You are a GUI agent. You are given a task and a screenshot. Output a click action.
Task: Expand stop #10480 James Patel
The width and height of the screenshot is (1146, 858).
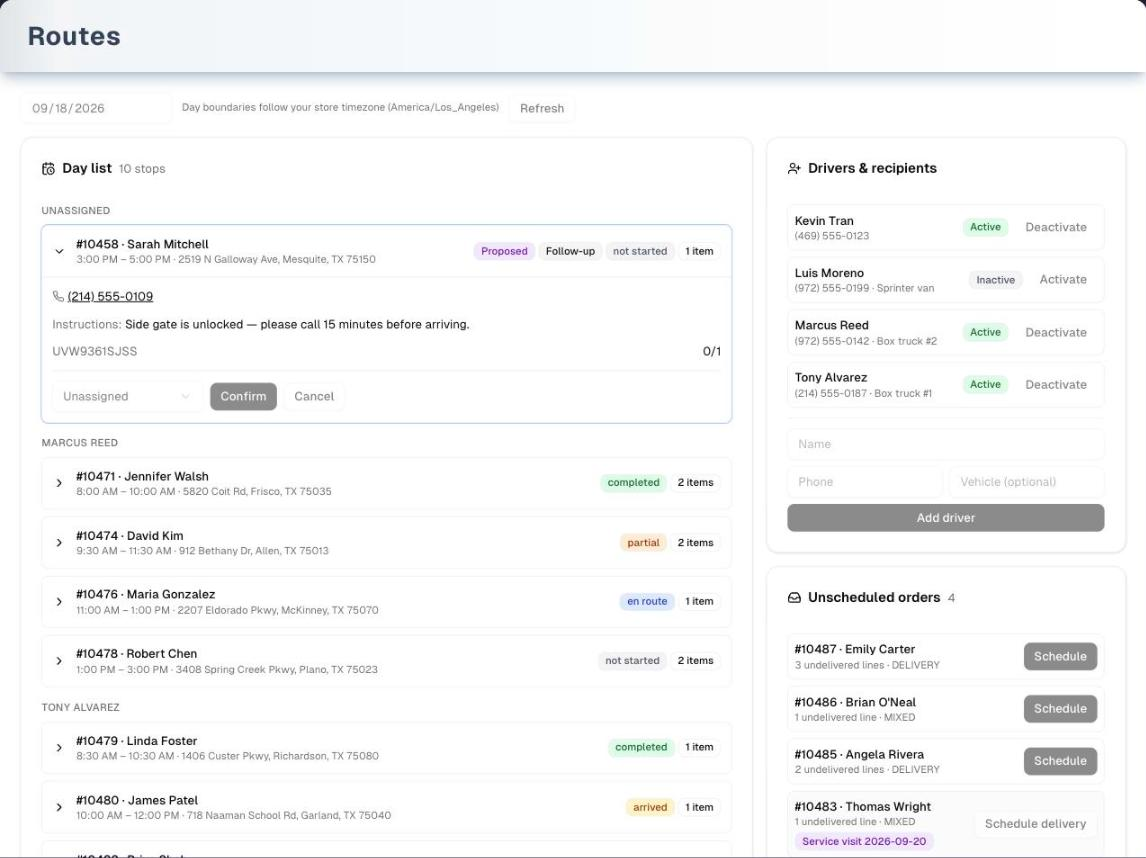pos(59,808)
